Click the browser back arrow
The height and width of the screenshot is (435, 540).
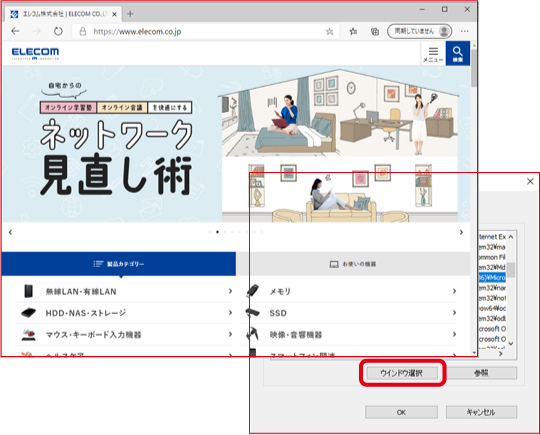(15, 31)
